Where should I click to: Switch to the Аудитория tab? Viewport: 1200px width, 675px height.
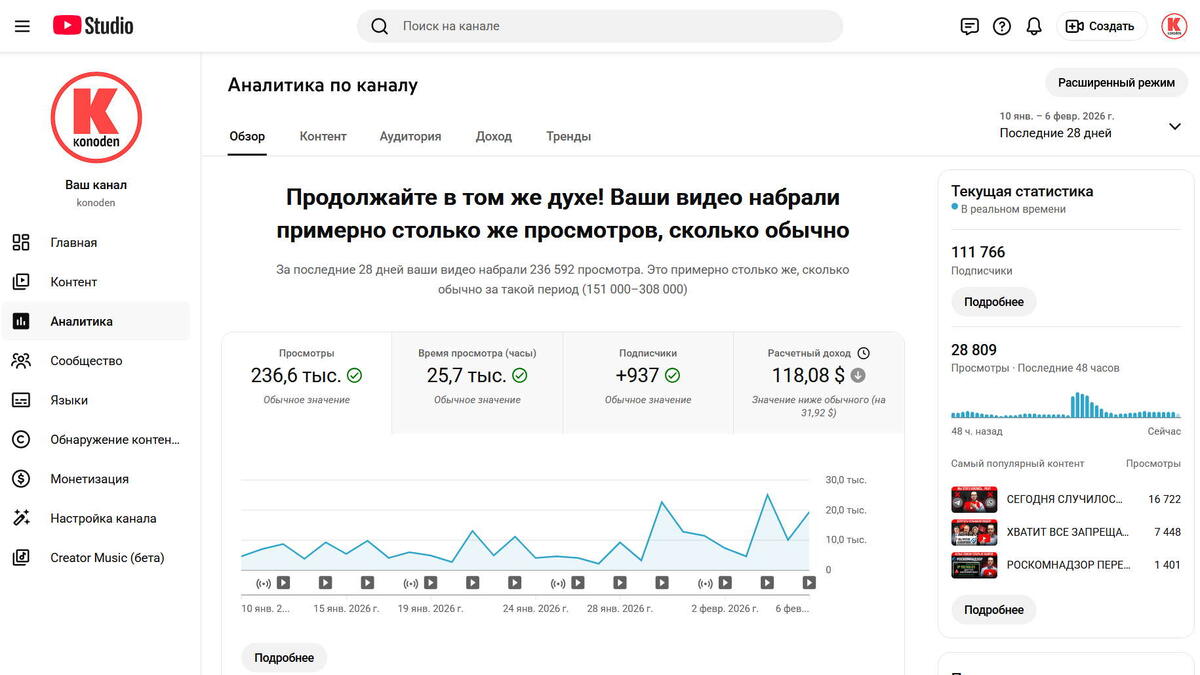point(409,136)
